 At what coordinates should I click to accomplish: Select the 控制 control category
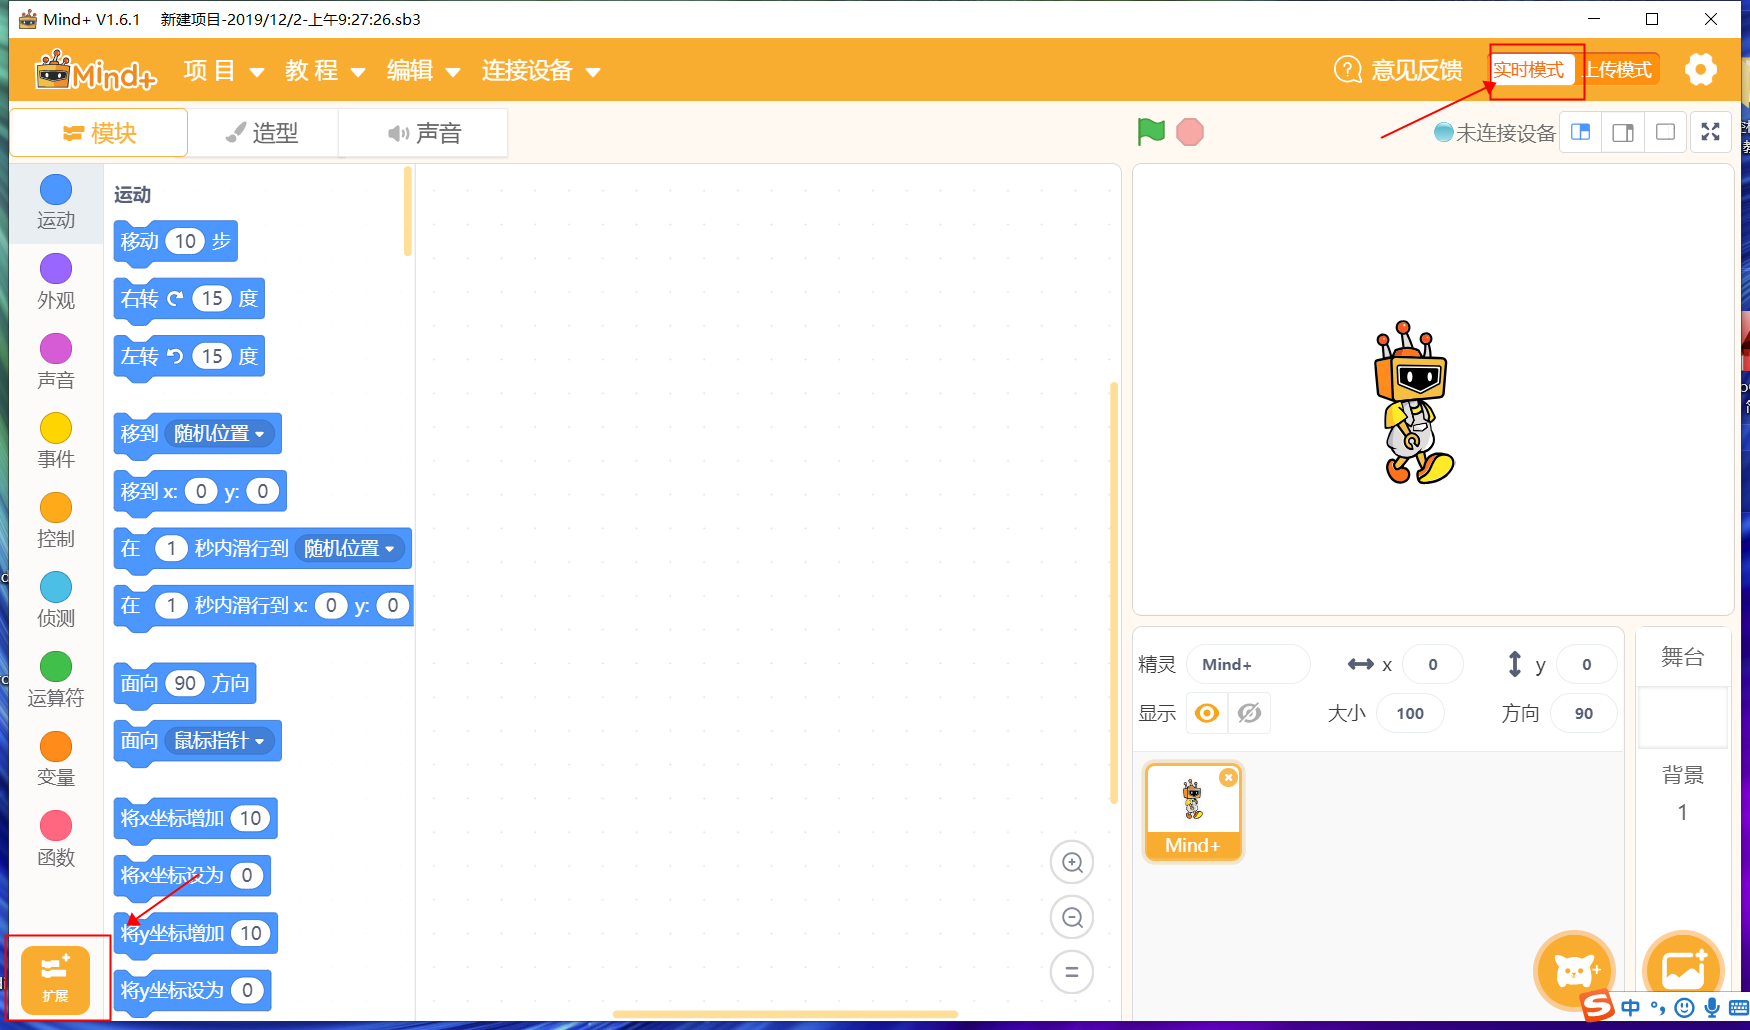tap(56, 520)
